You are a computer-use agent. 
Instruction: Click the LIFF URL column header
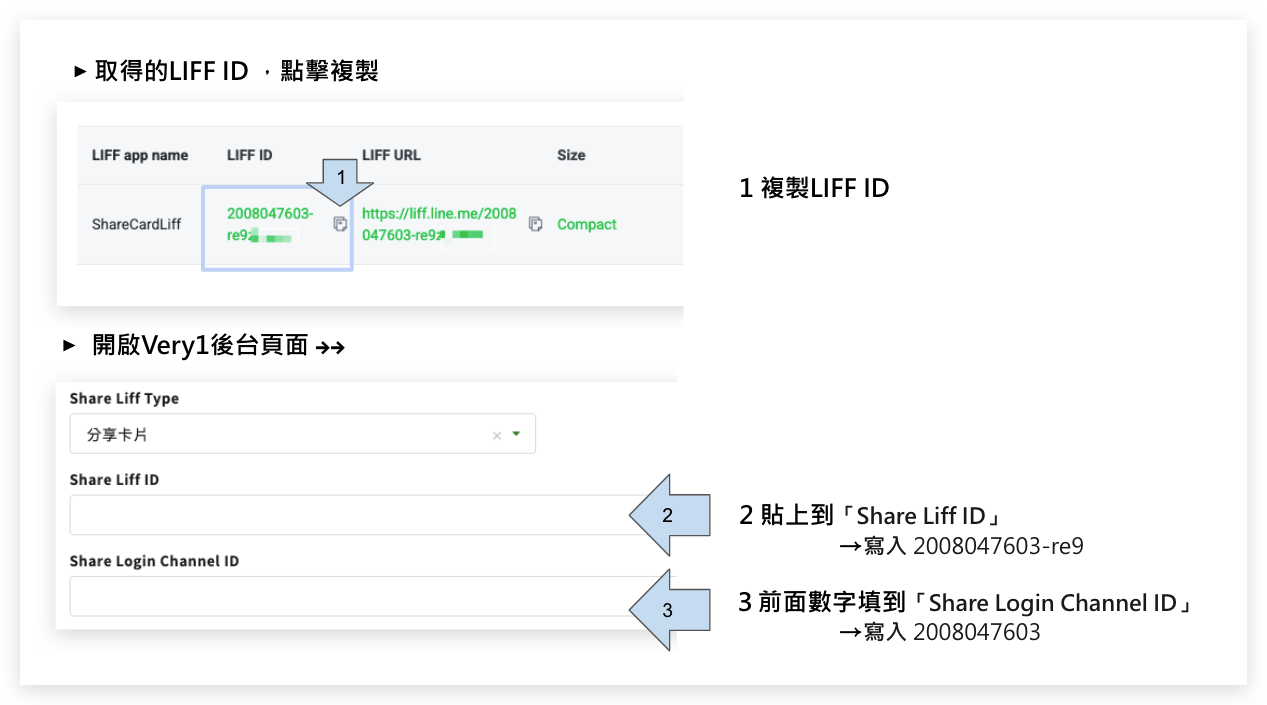pos(391,155)
